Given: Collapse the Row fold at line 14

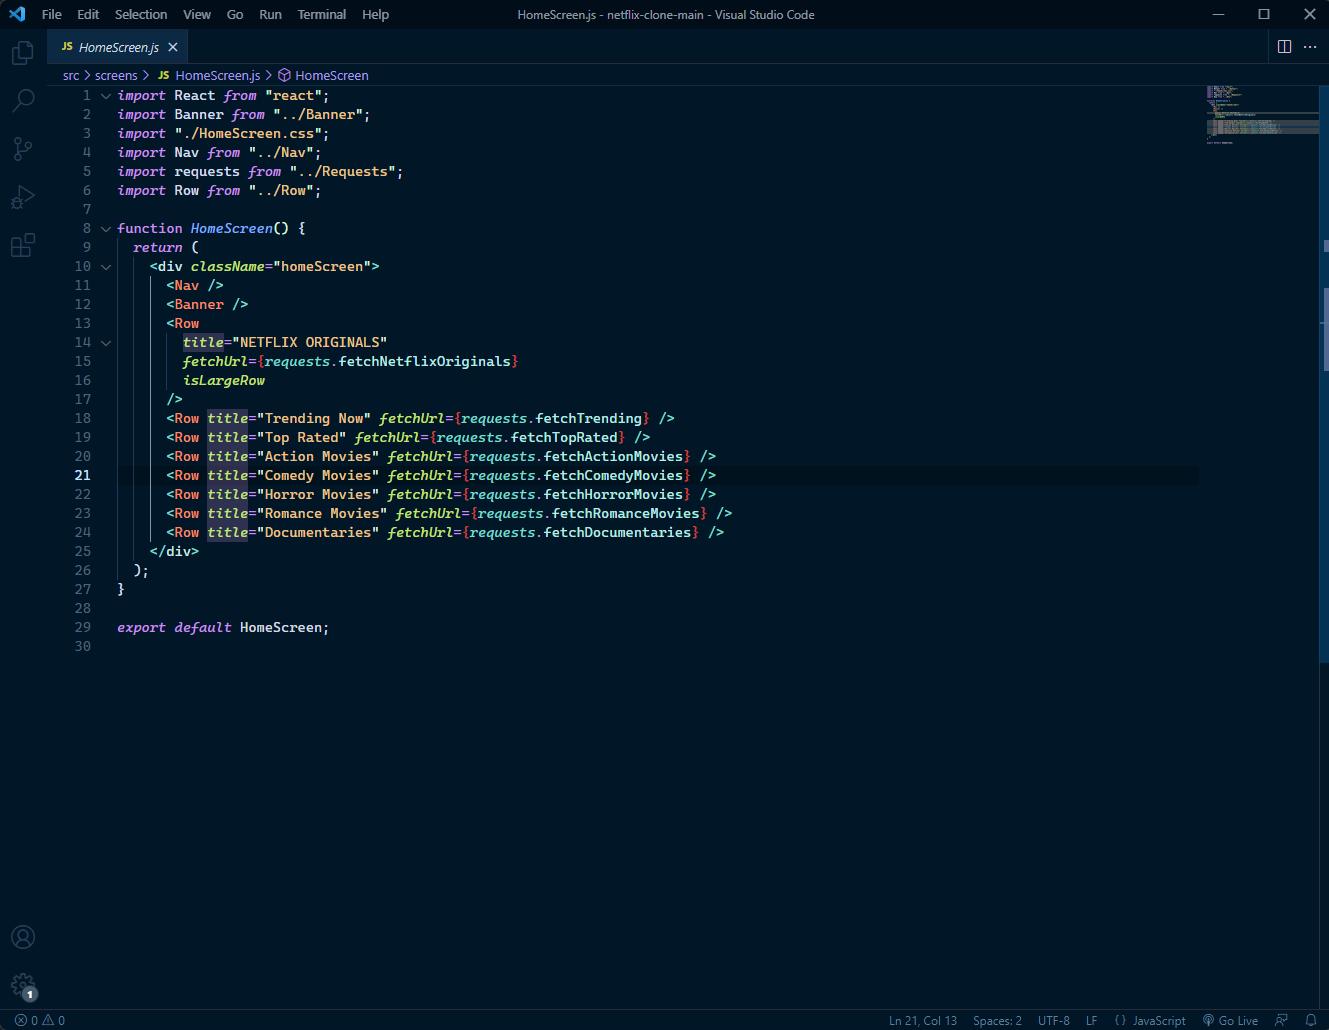Looking at the screenshot, I should click(106, 343).
